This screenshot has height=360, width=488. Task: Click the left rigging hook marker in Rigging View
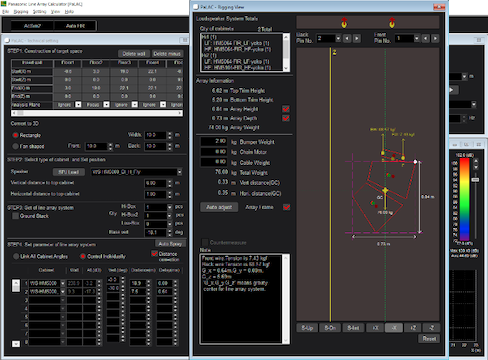tap(344, 23)
